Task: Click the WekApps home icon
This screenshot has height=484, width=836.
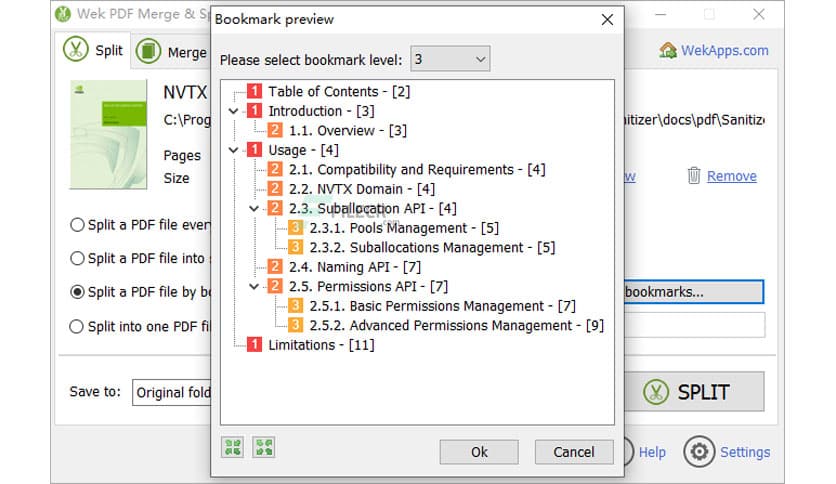Action: (668, 50)
